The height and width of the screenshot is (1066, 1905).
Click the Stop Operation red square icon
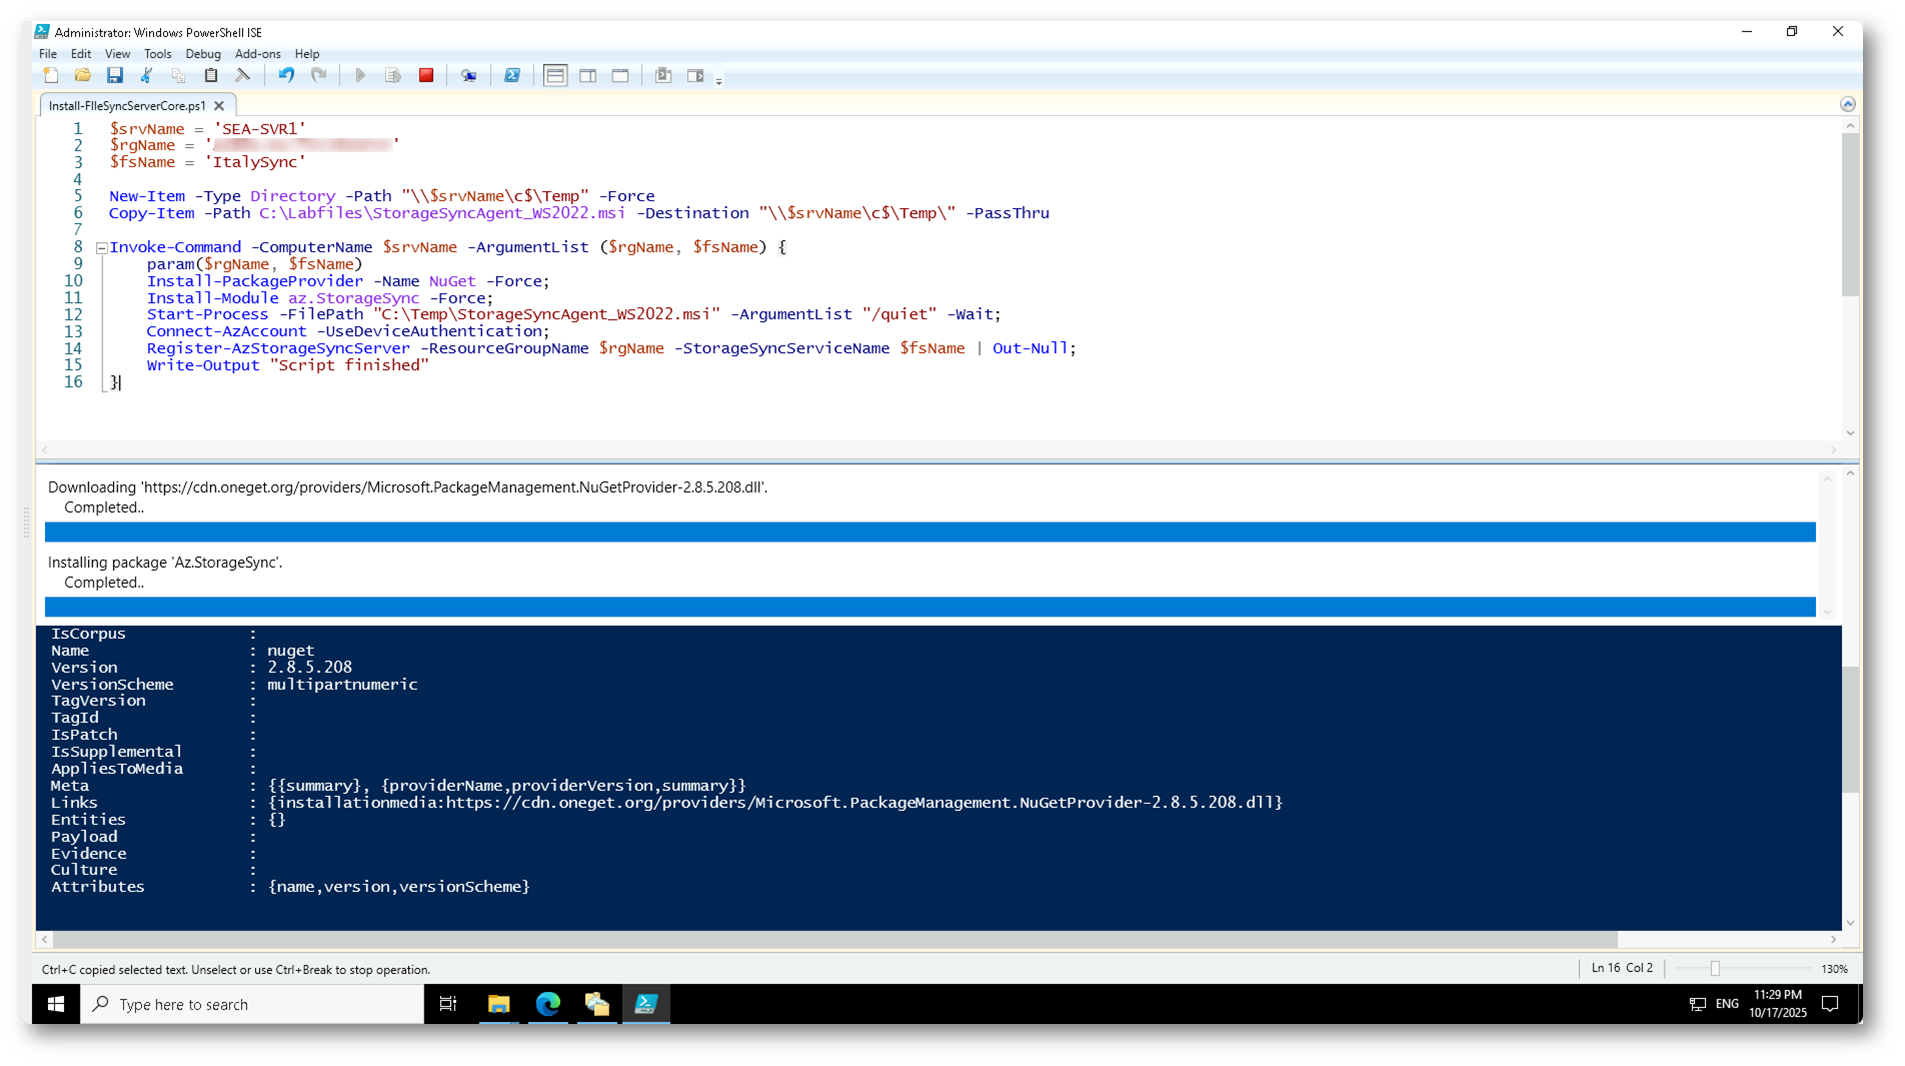[426, 76]
